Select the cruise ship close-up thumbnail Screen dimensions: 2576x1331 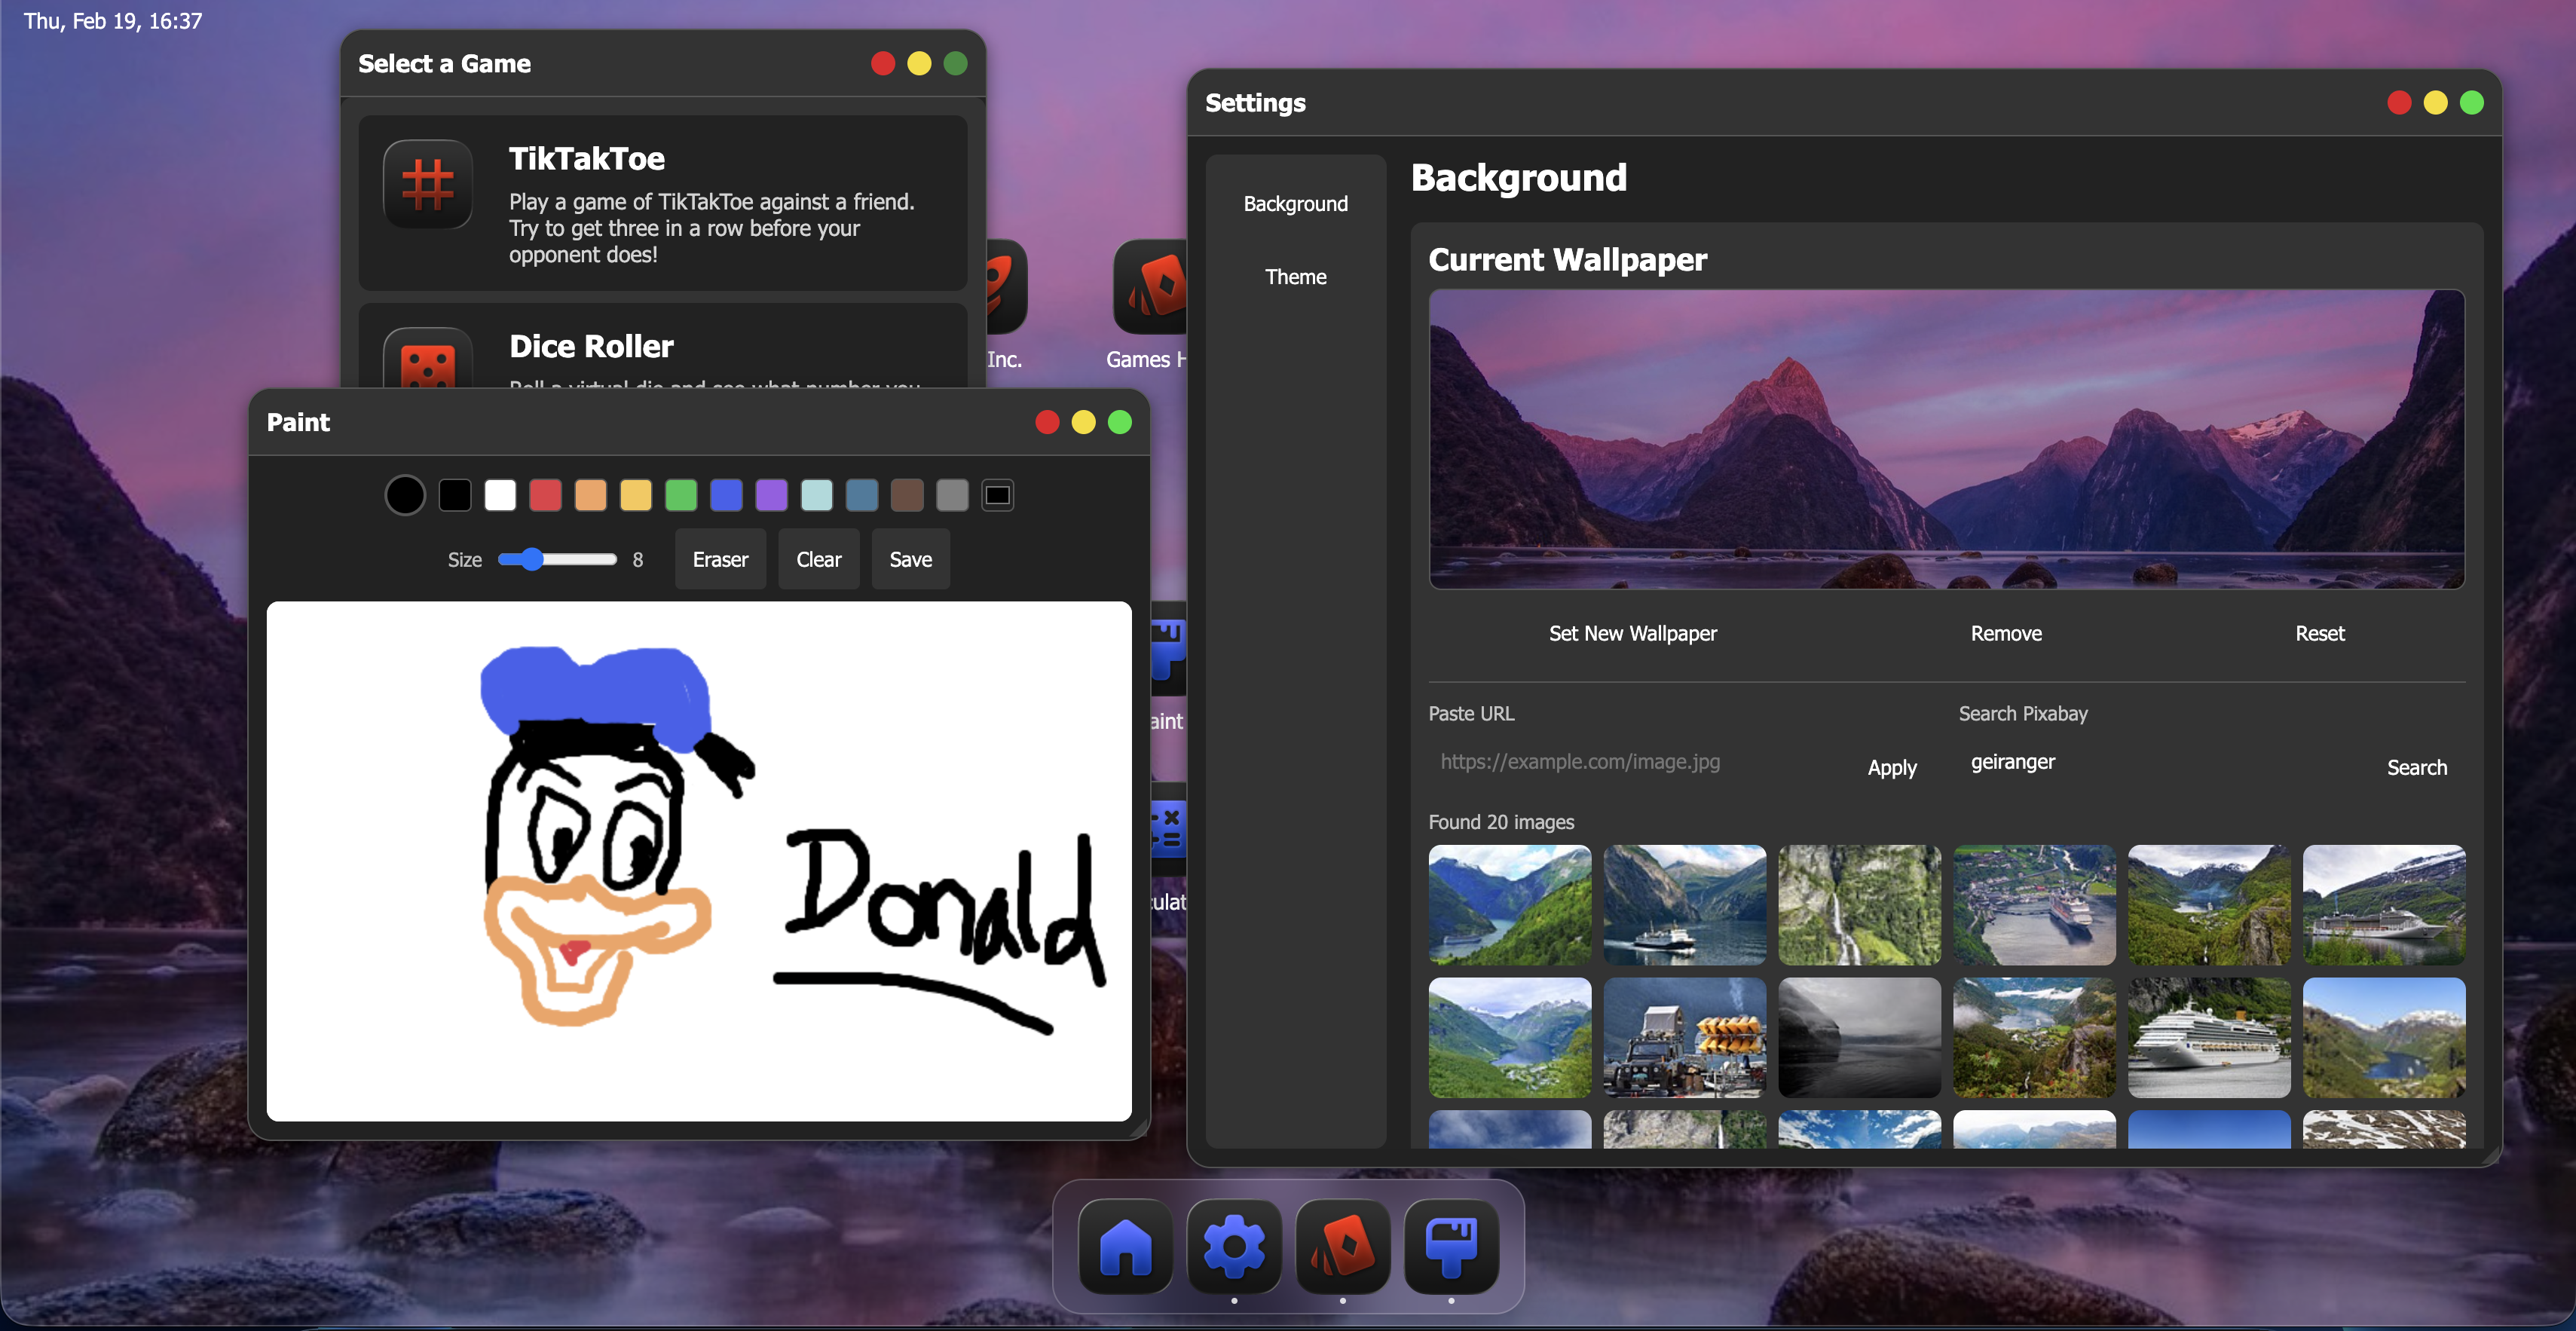[x=2208, y=1038]
